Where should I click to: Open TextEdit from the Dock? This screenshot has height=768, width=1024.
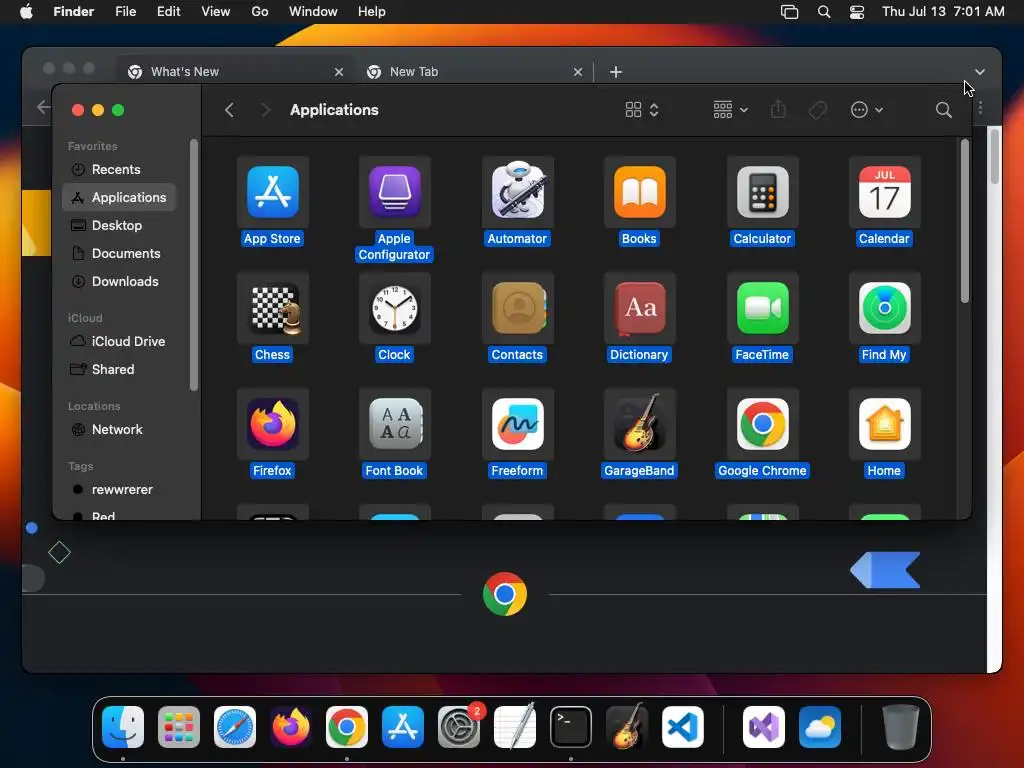point(515,727)
